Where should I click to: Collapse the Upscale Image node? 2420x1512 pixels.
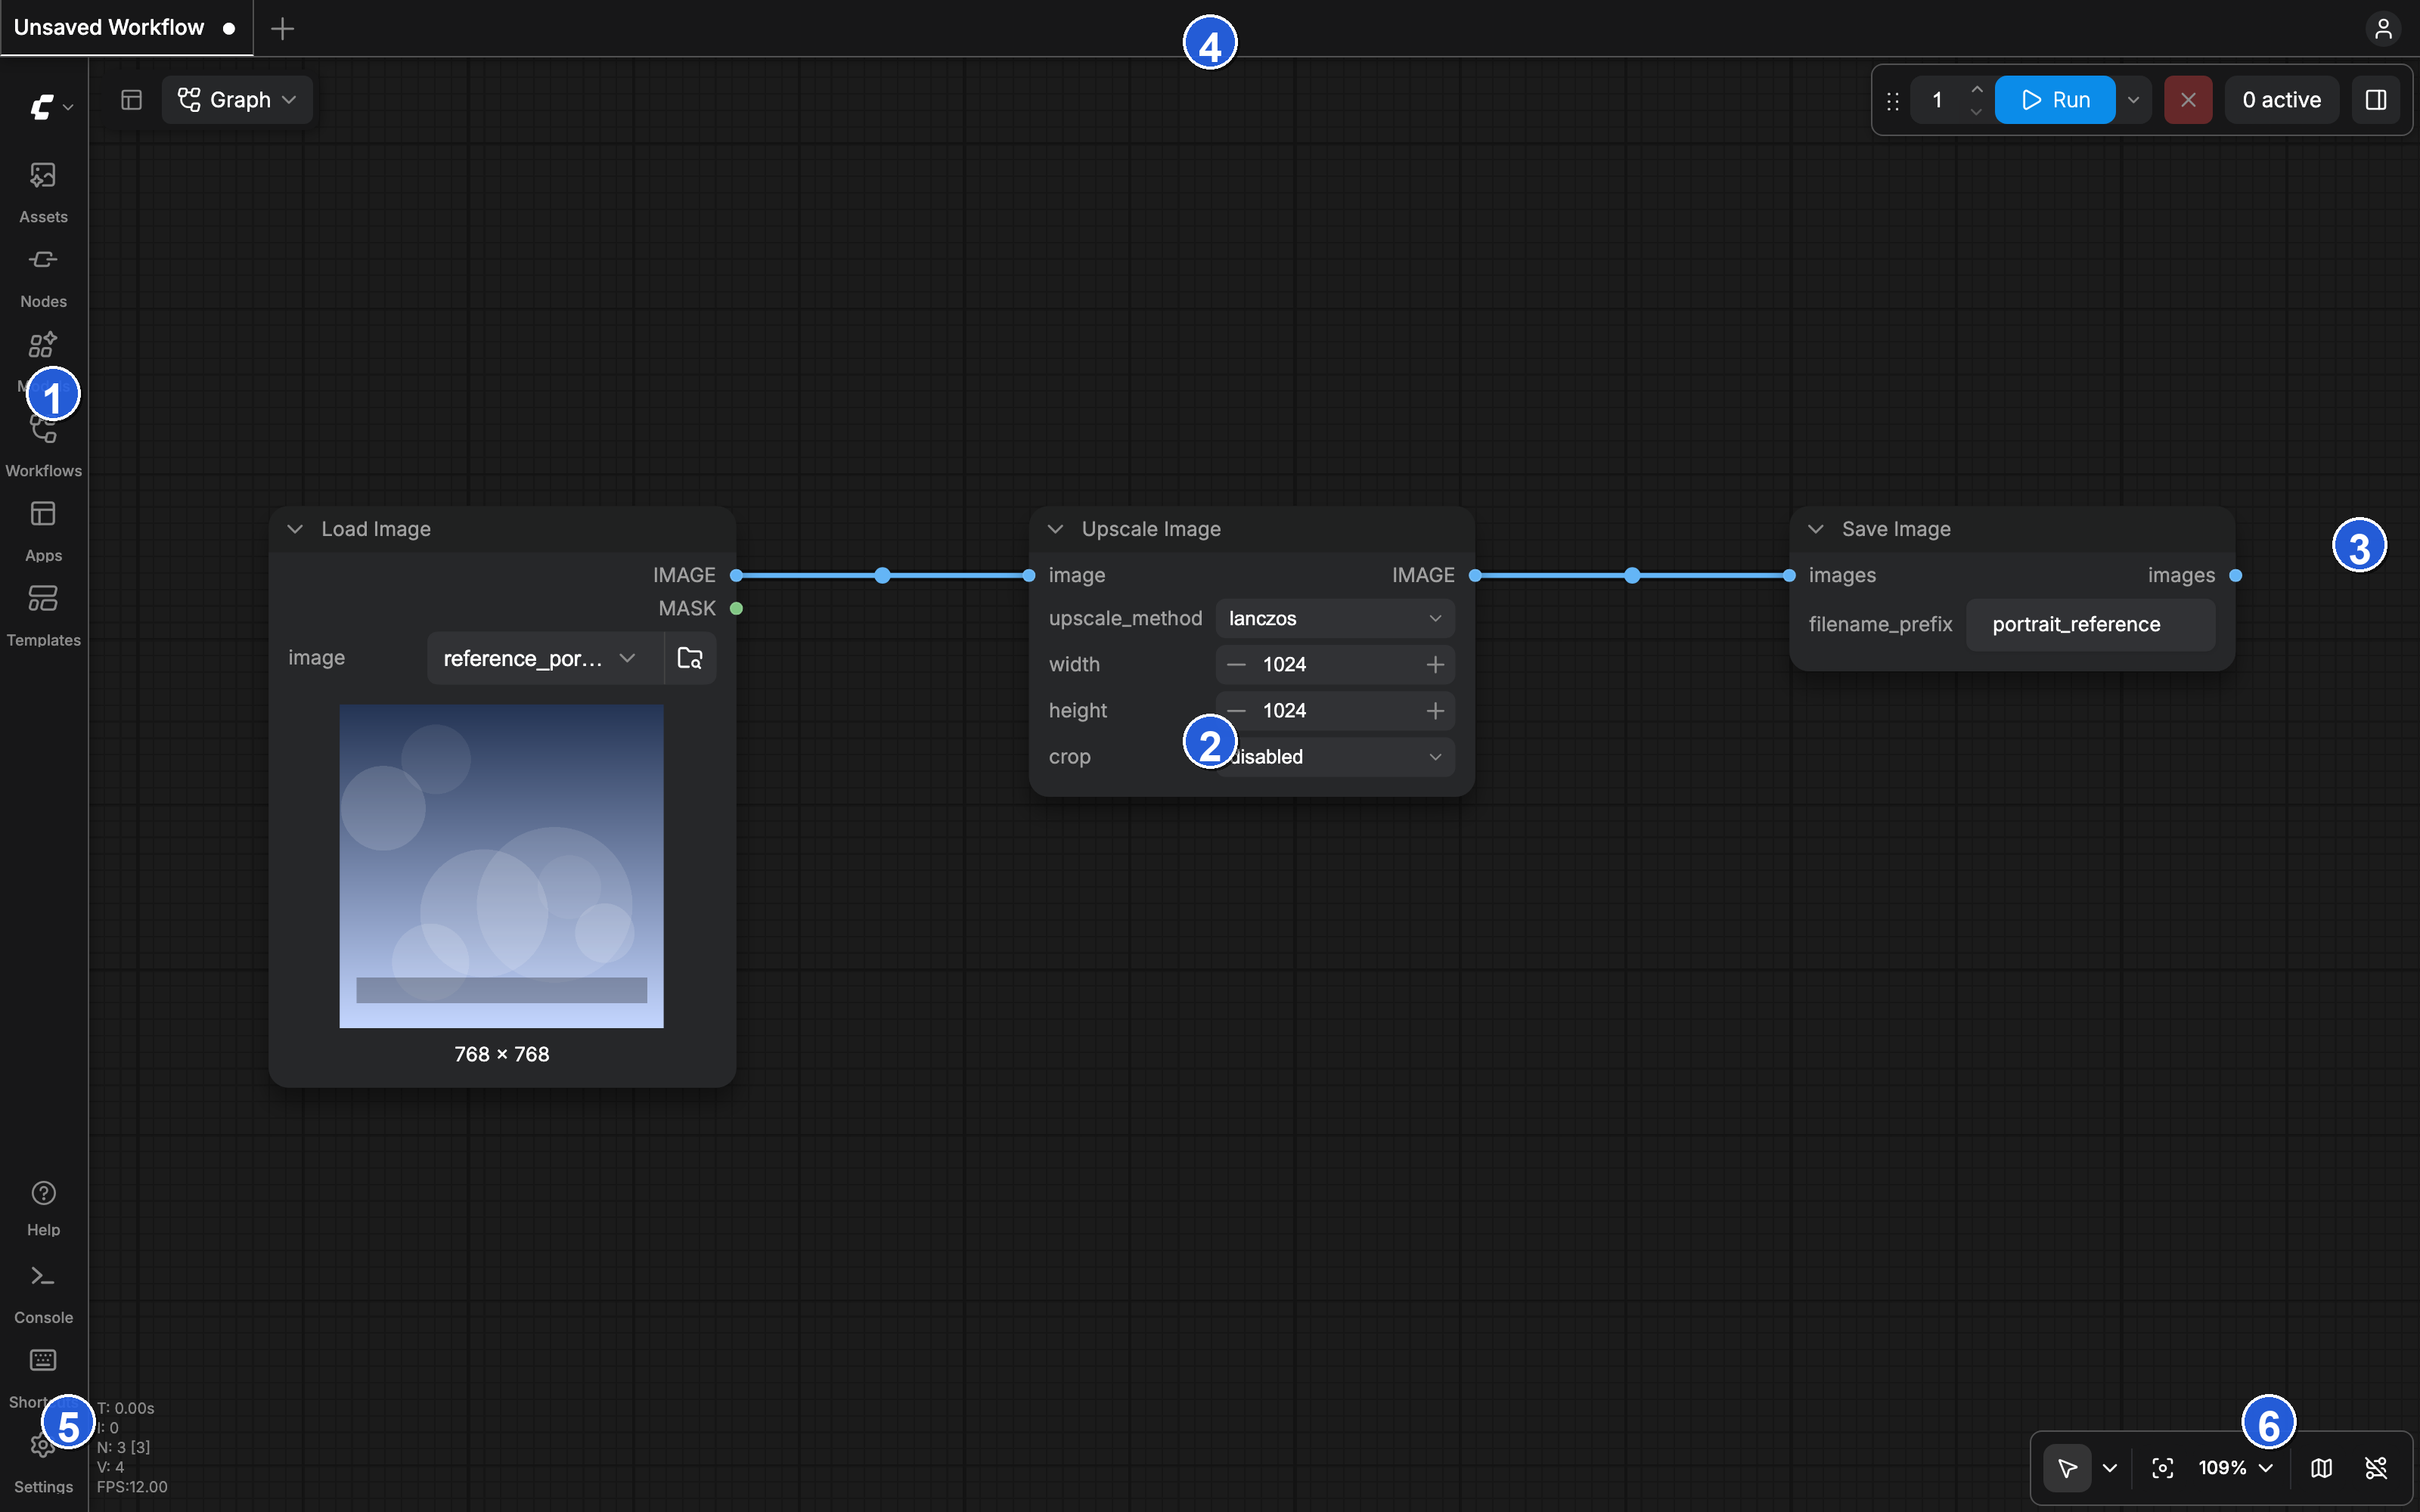pyautogui.click(x=1055, y=529)
